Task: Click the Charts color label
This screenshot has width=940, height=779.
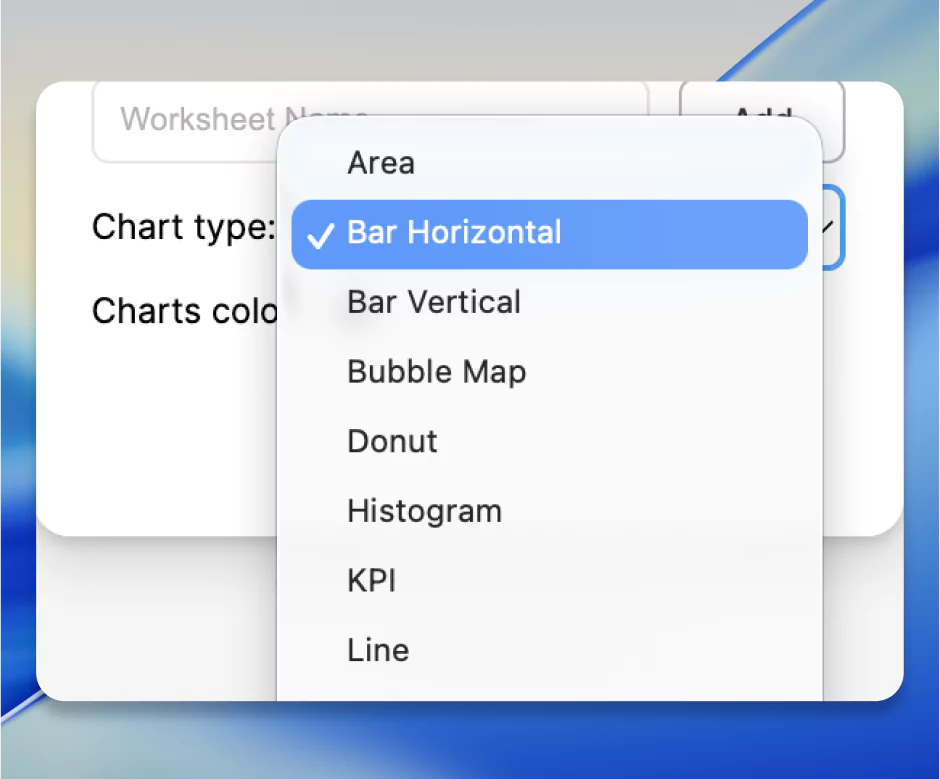Action: (185, 311)
